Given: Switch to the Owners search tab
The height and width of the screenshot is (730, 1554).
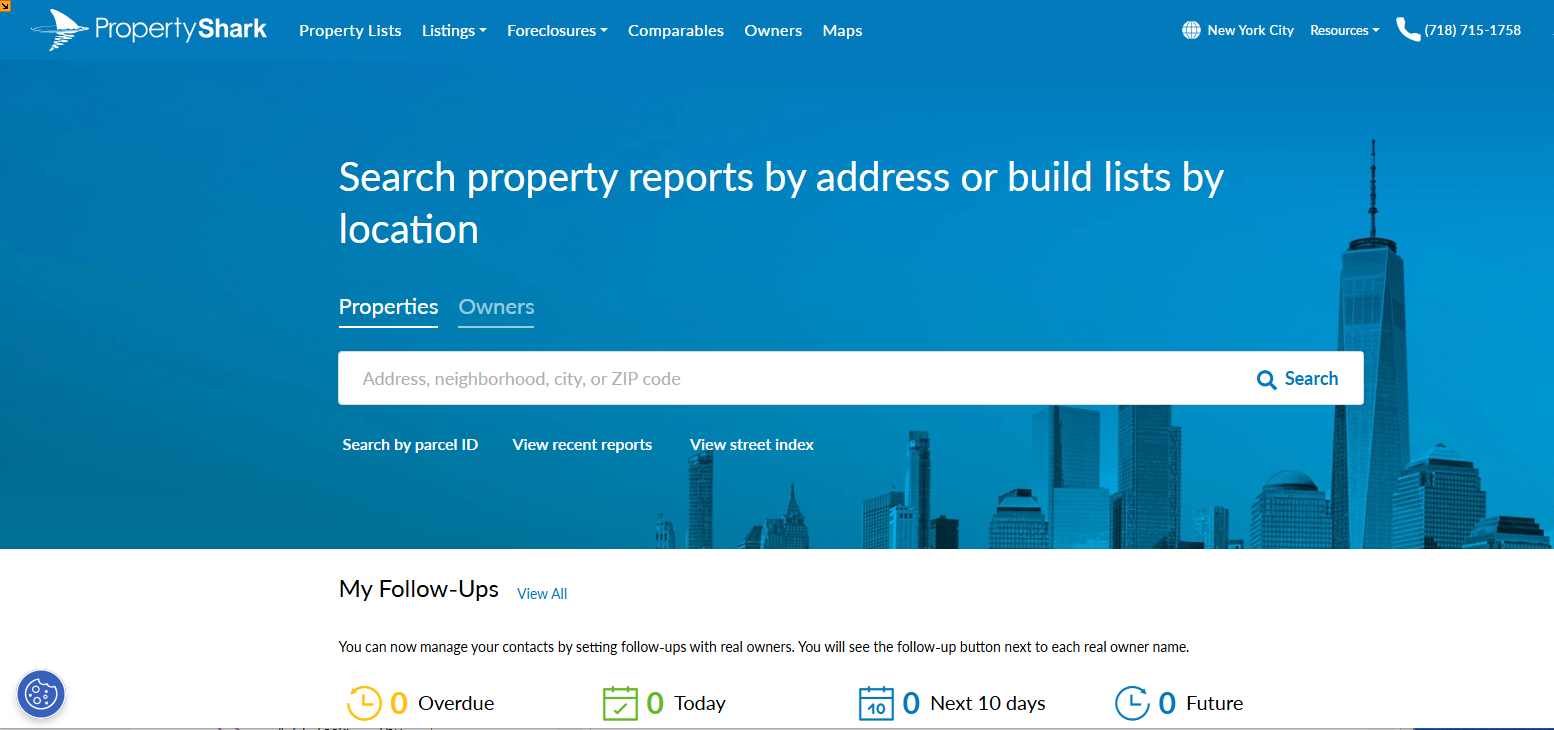Looking at the screenshot, I should [496, 307].
